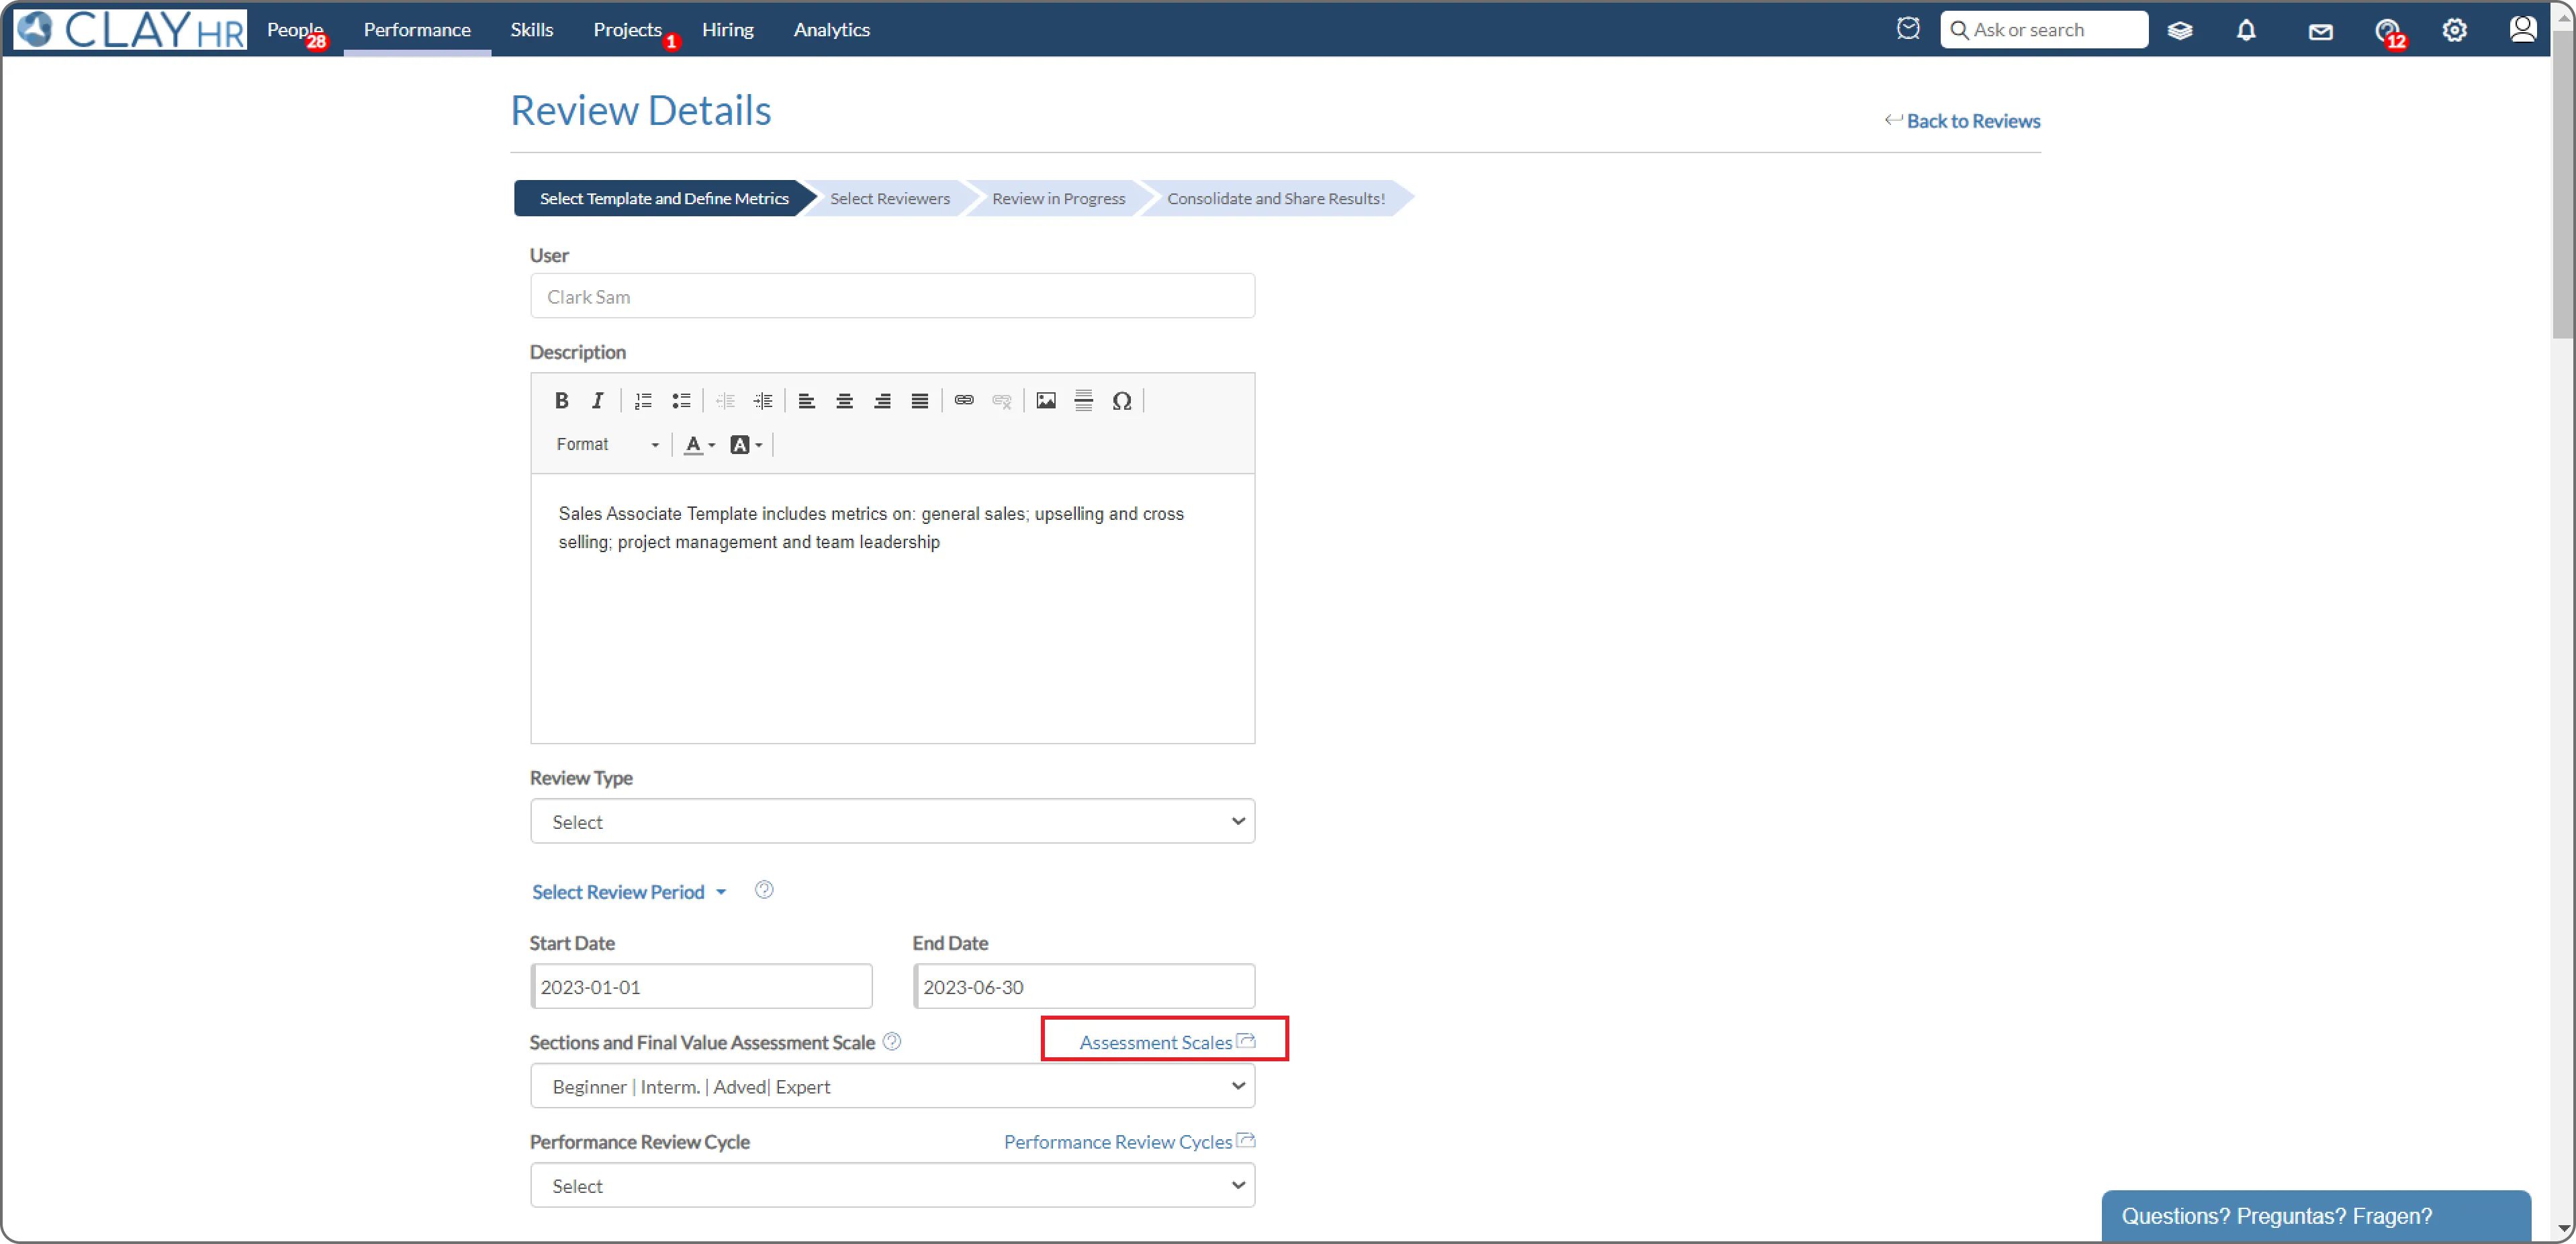The image size is (2576, 1244).
Task: Open the notifications bell
Action: pos(2246,30)
